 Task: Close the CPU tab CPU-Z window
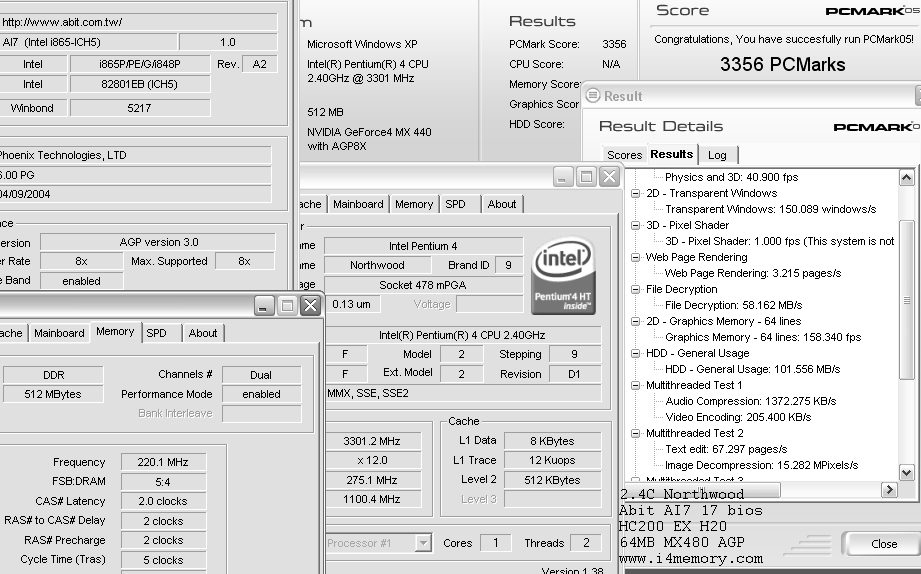[x=610, y=176]
